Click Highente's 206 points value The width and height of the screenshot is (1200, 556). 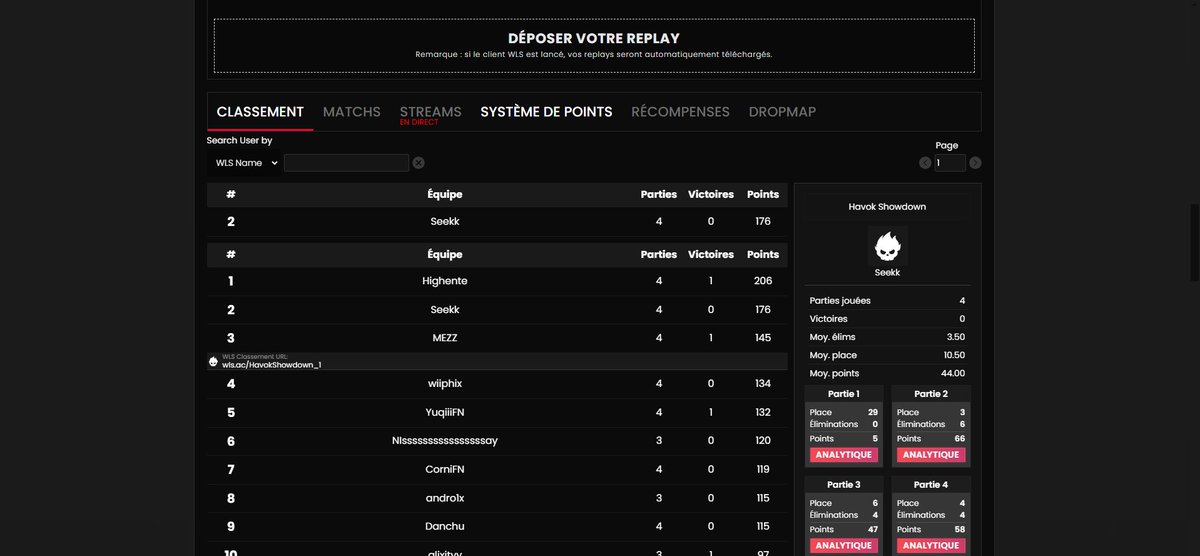point(763,281)
